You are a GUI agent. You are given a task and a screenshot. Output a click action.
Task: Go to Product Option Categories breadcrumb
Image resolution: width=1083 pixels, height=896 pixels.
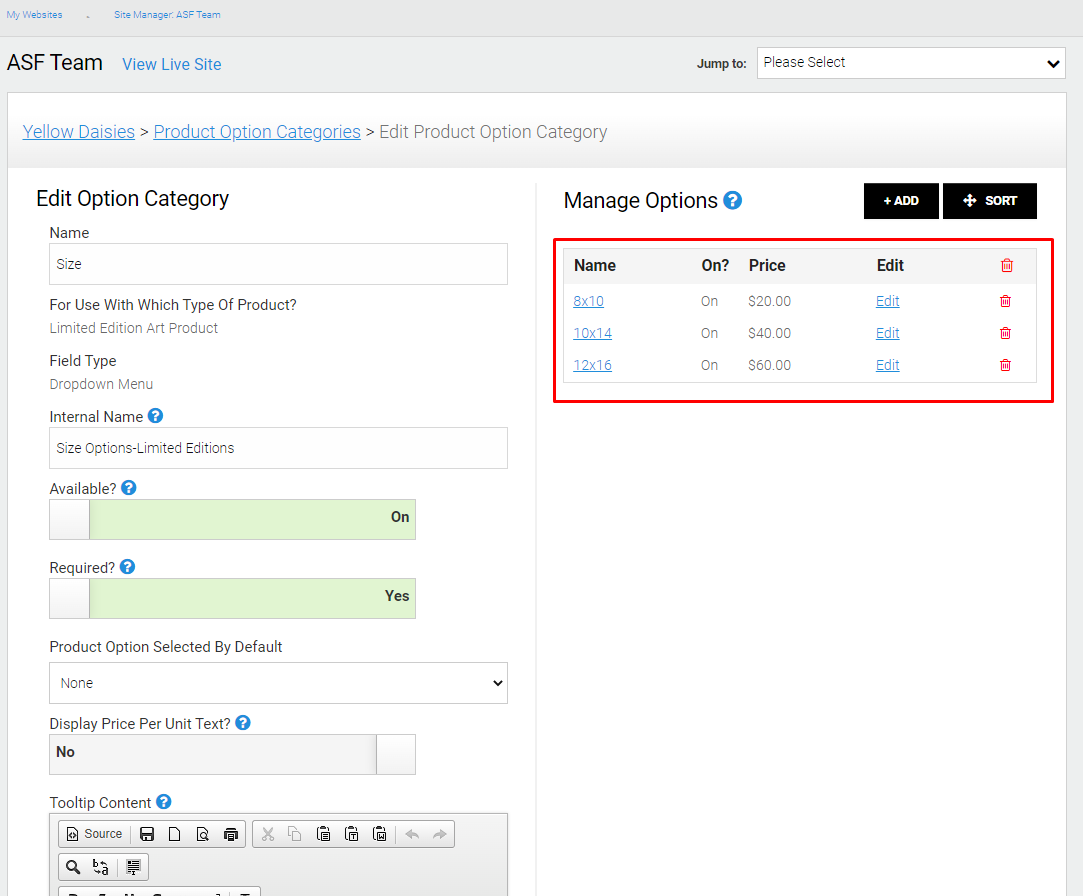click(257, 132)
